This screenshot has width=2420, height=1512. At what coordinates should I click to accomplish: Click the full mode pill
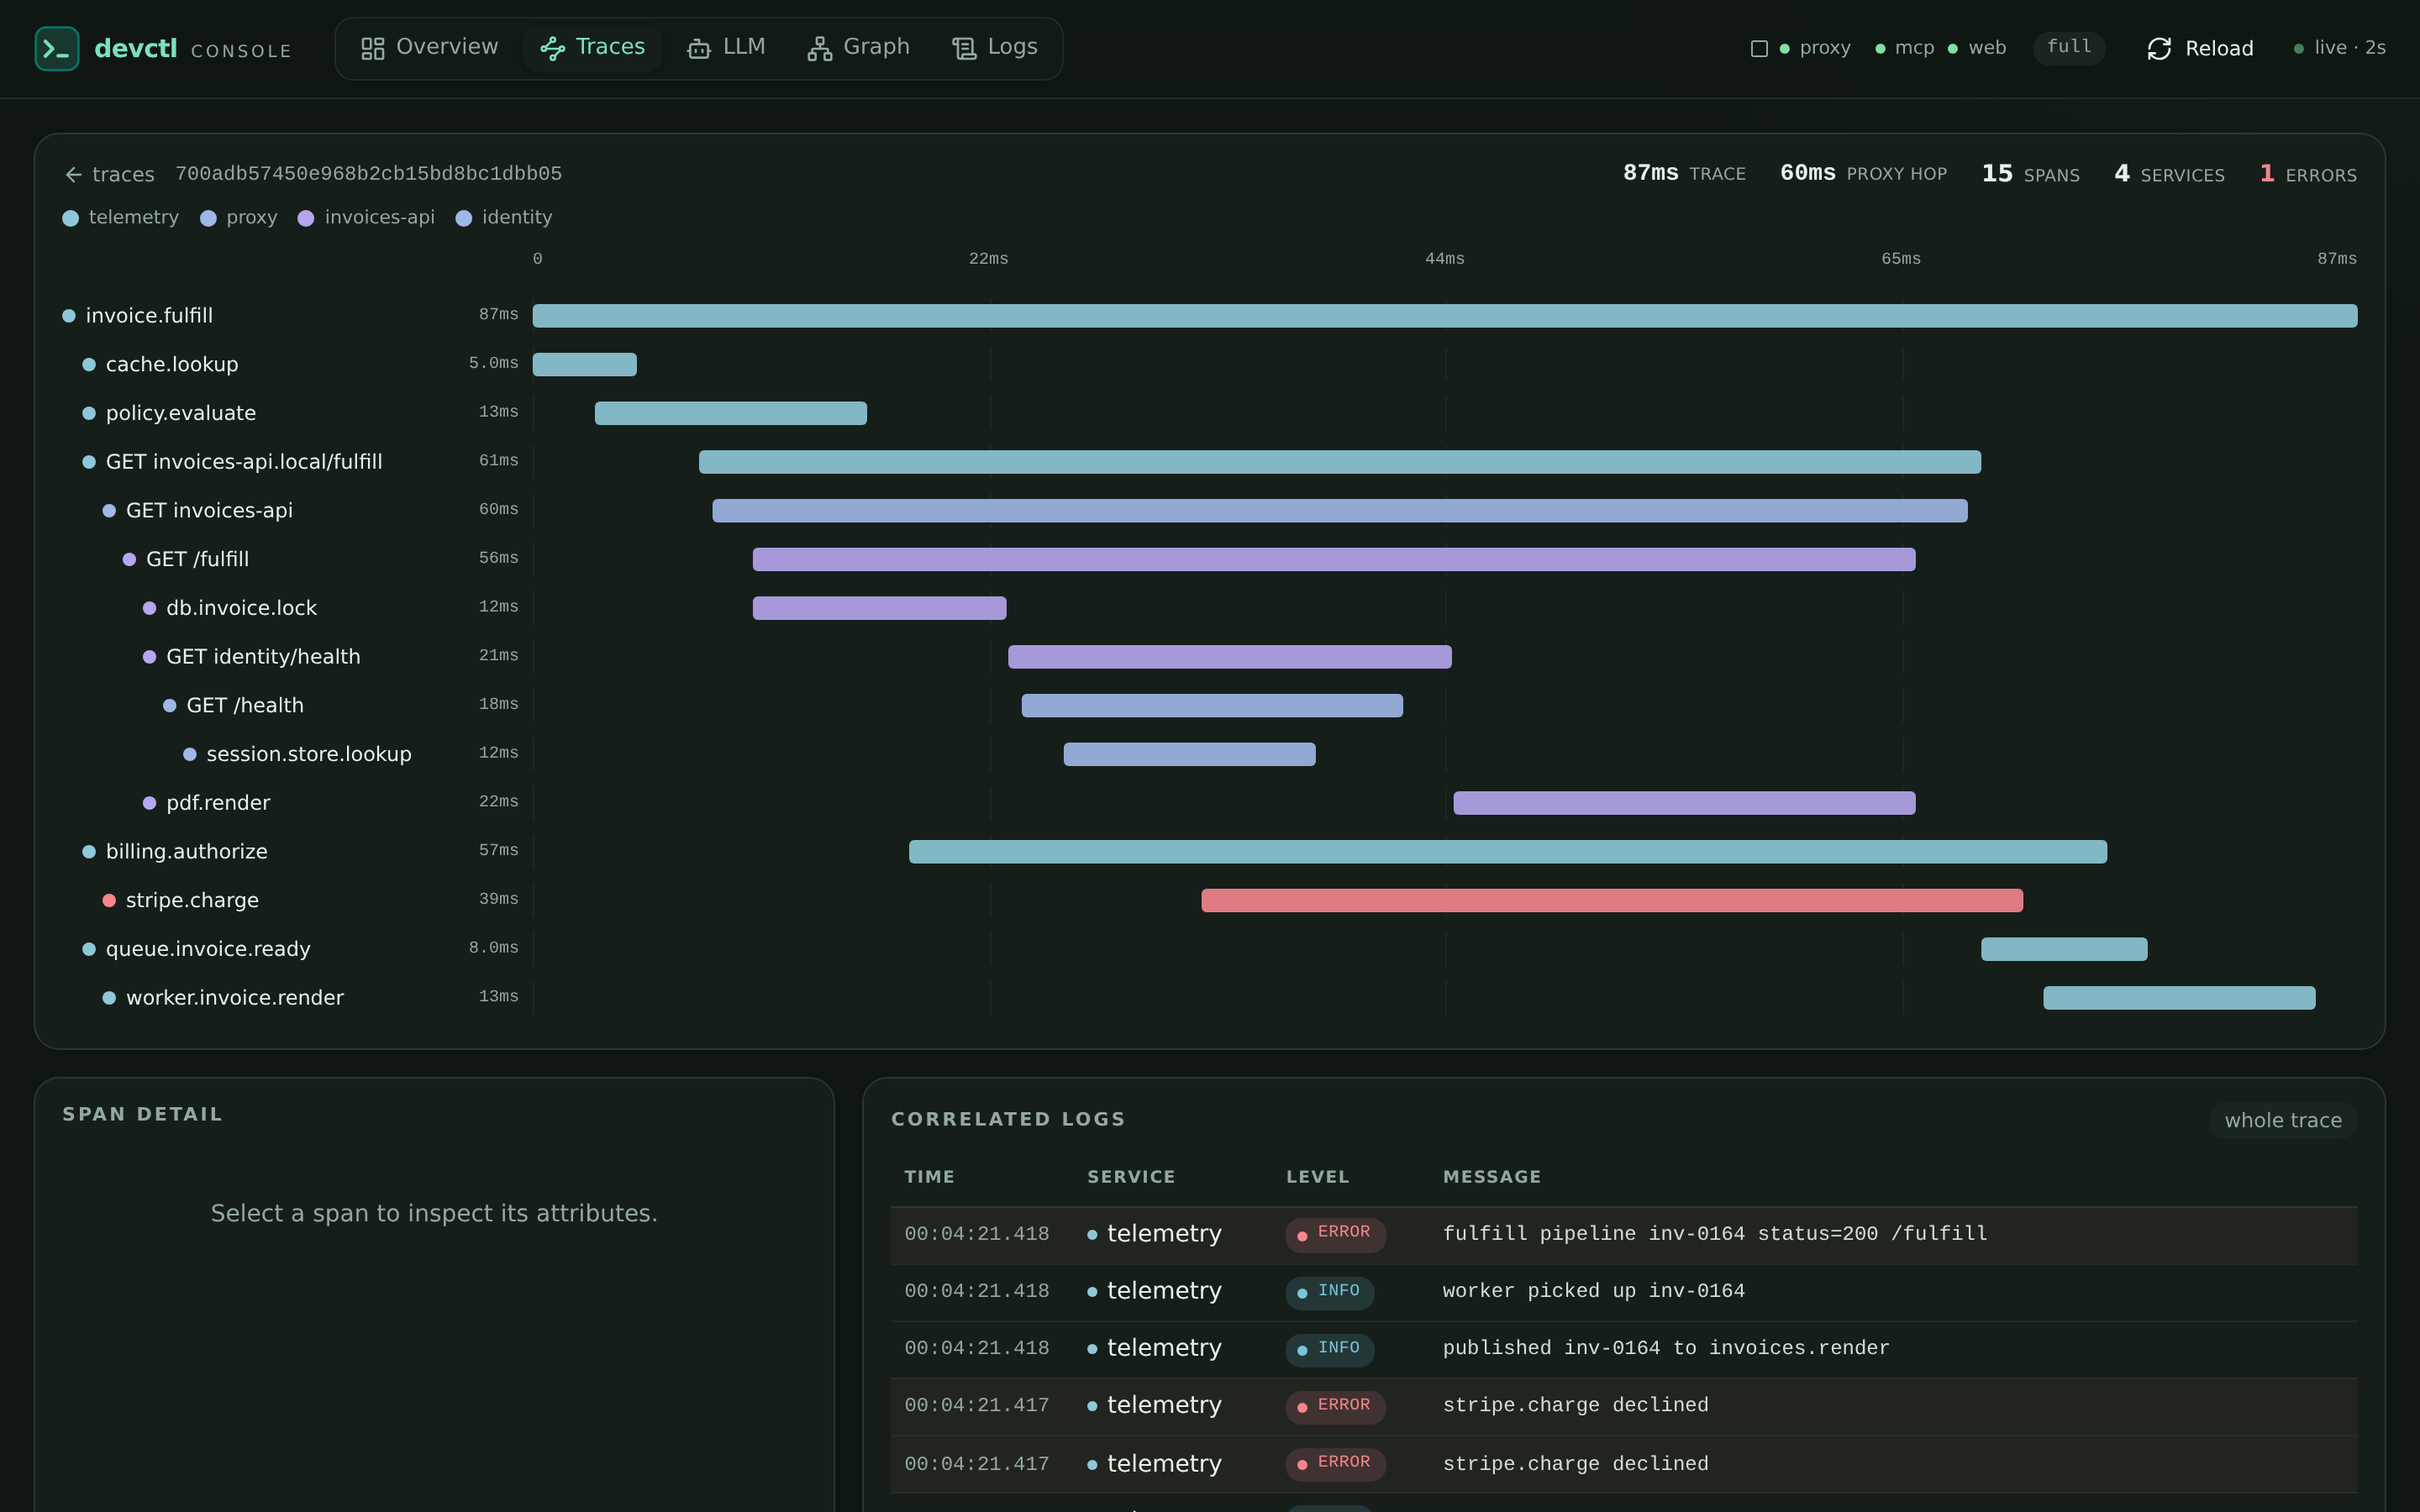[2069, 47]
